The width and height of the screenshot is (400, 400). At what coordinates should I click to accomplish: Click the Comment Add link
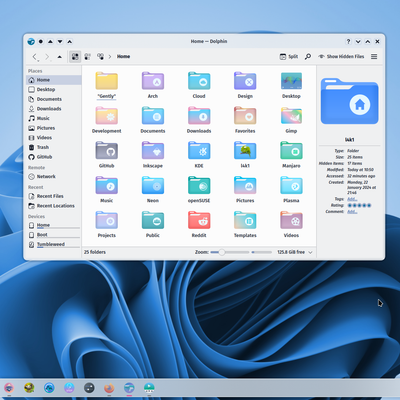(352, 211)
